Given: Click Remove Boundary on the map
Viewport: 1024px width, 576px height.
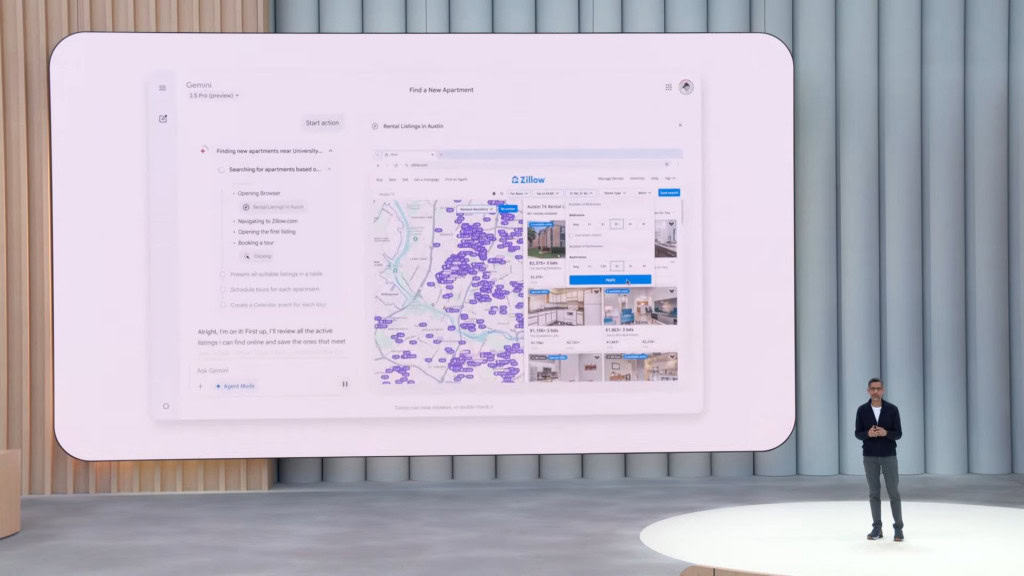Looking at the screenshot, I should [x=476, y=209].
